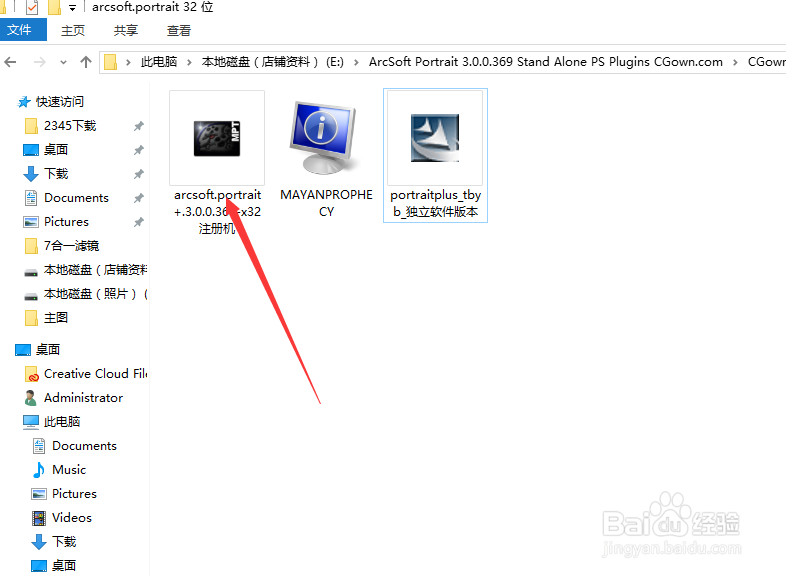Click the ArcSoft Portrait 3.0.0.369 breadcrumb
The width and height of the screenshot is (786, 576).
click(546, 62)
